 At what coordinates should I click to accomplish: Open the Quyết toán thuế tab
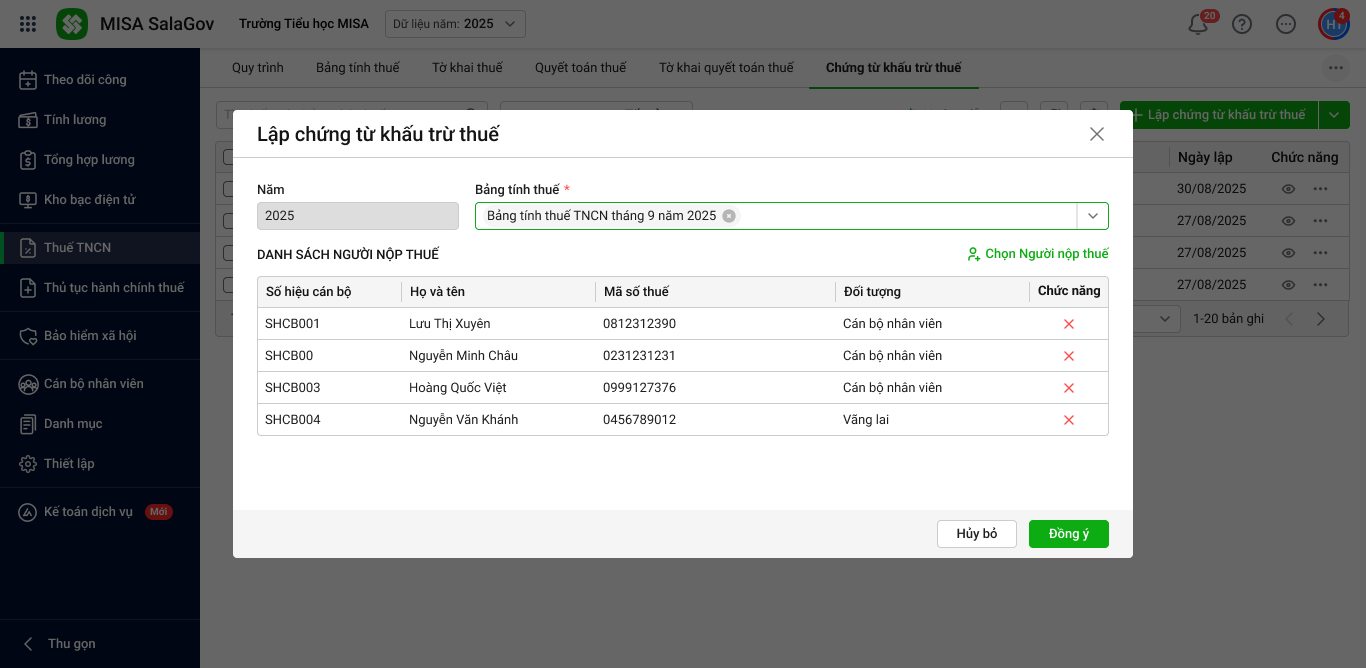tap(580, 68)
